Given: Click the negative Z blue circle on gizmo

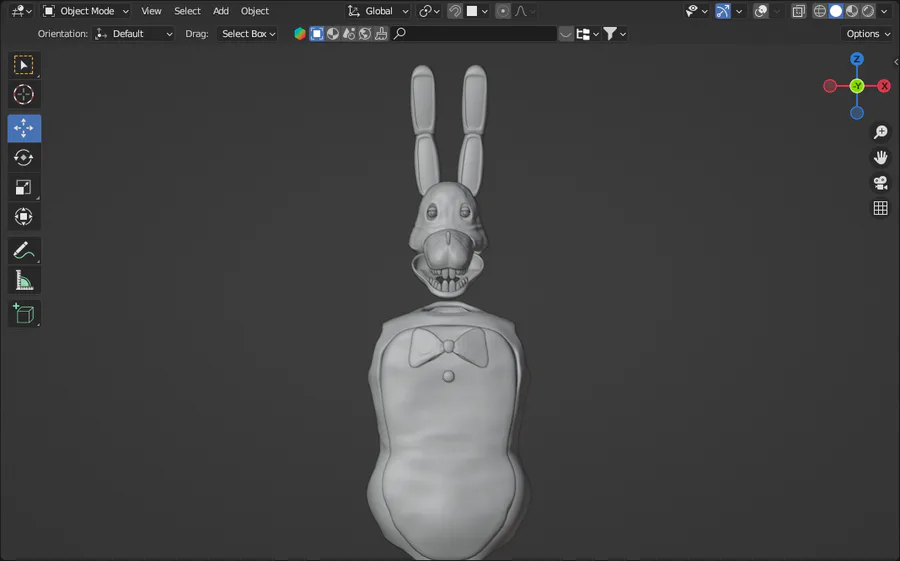Looking at the screenshot, I should [857, 113].
